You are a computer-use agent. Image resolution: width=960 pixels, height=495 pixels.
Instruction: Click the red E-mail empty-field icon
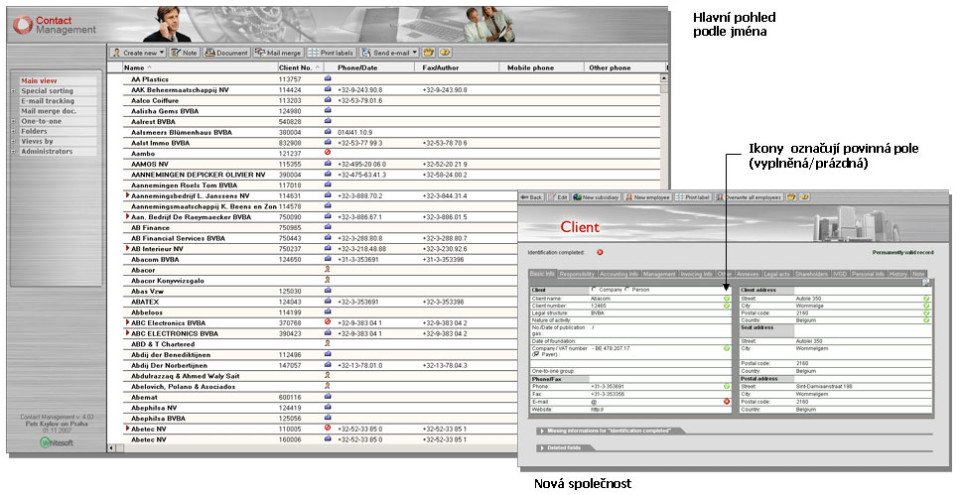click(727, 401)
